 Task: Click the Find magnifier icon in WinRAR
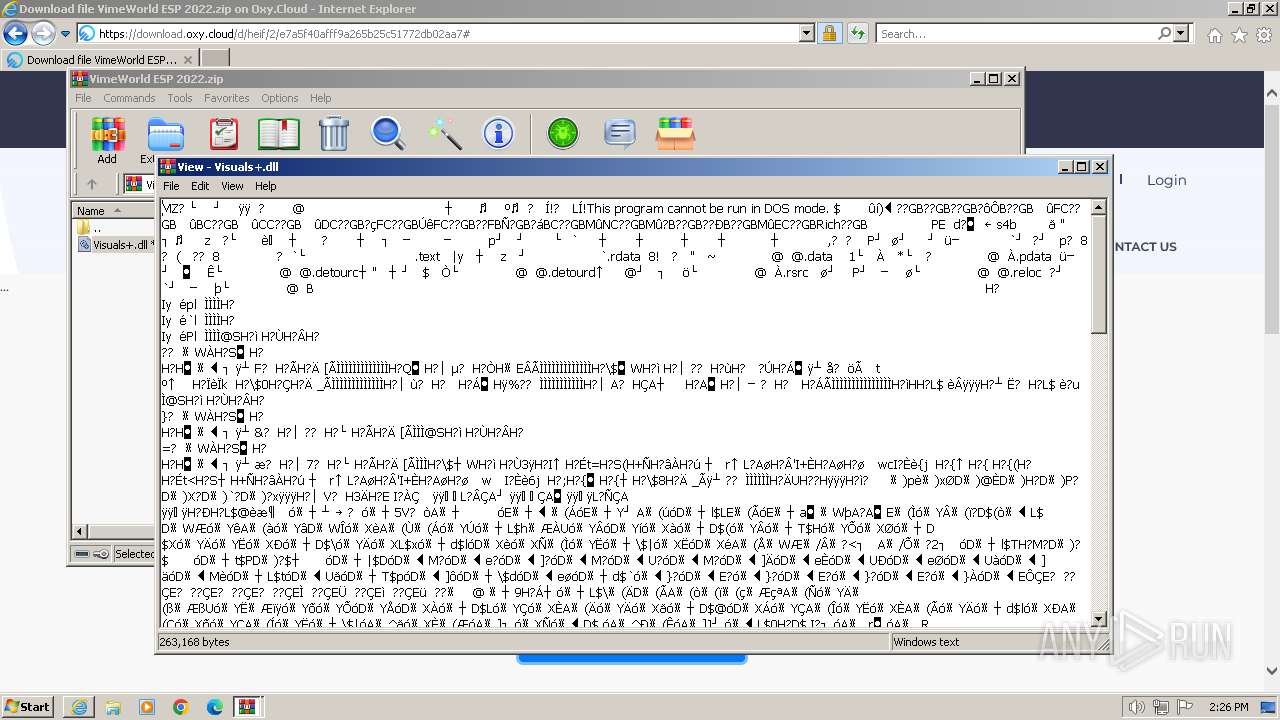pyautogui.click(x=388, y=134)
